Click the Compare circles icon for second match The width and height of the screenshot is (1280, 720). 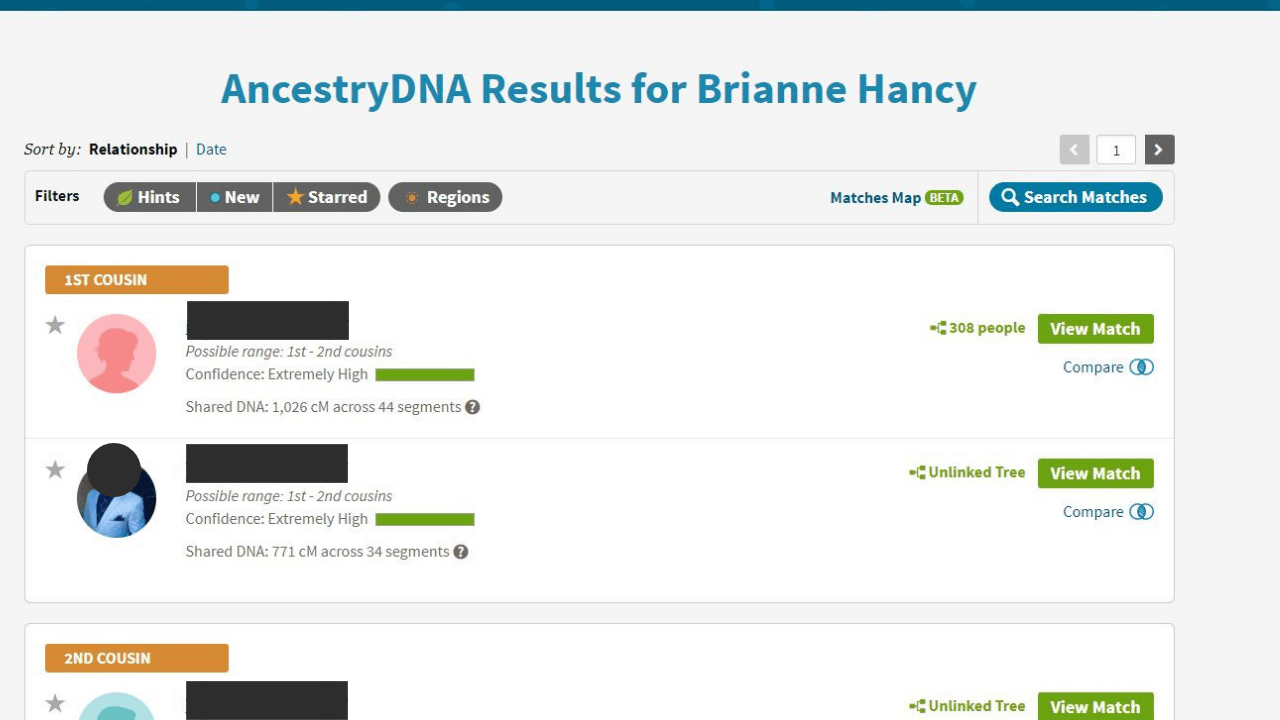pos(1141,511)
